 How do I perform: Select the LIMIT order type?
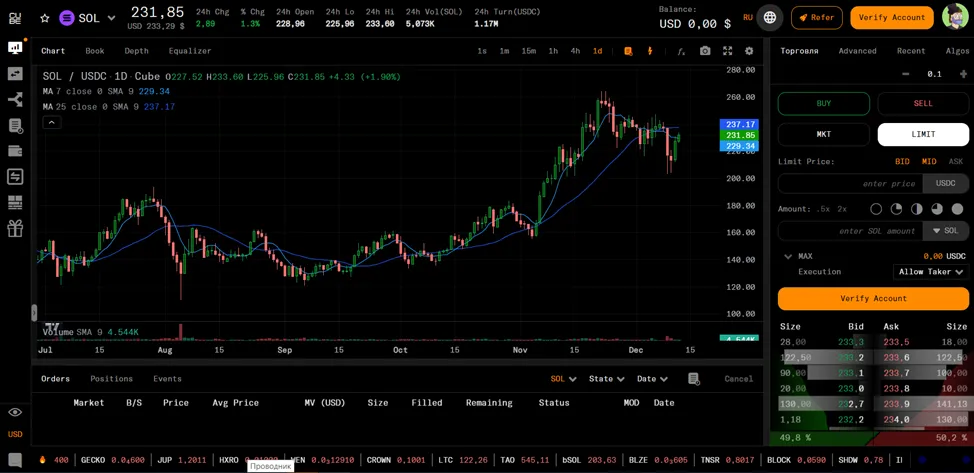[923, 134]
